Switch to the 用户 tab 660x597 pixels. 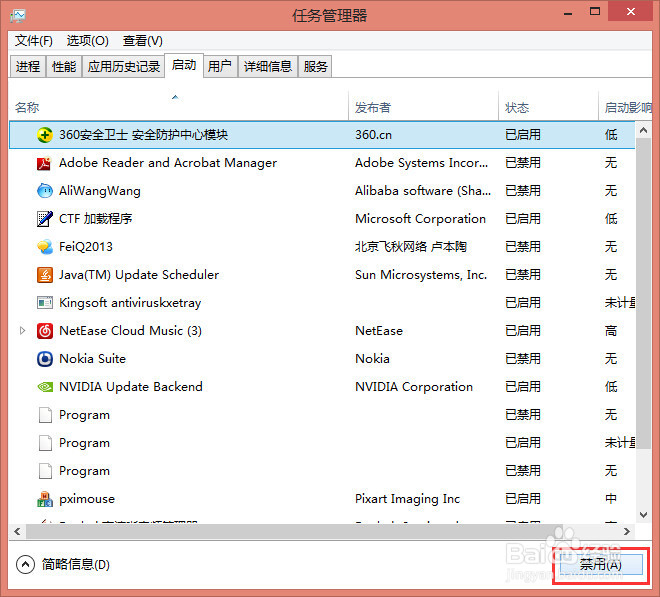click(x=220, y=67)
